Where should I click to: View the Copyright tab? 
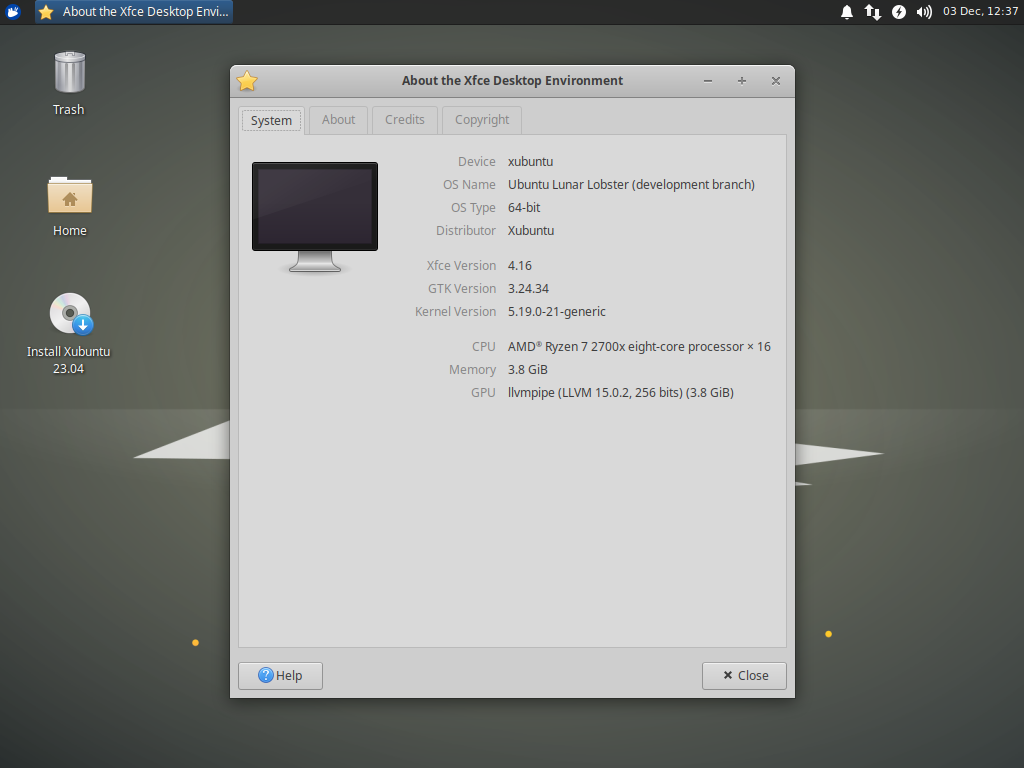[x=481, y=119]
